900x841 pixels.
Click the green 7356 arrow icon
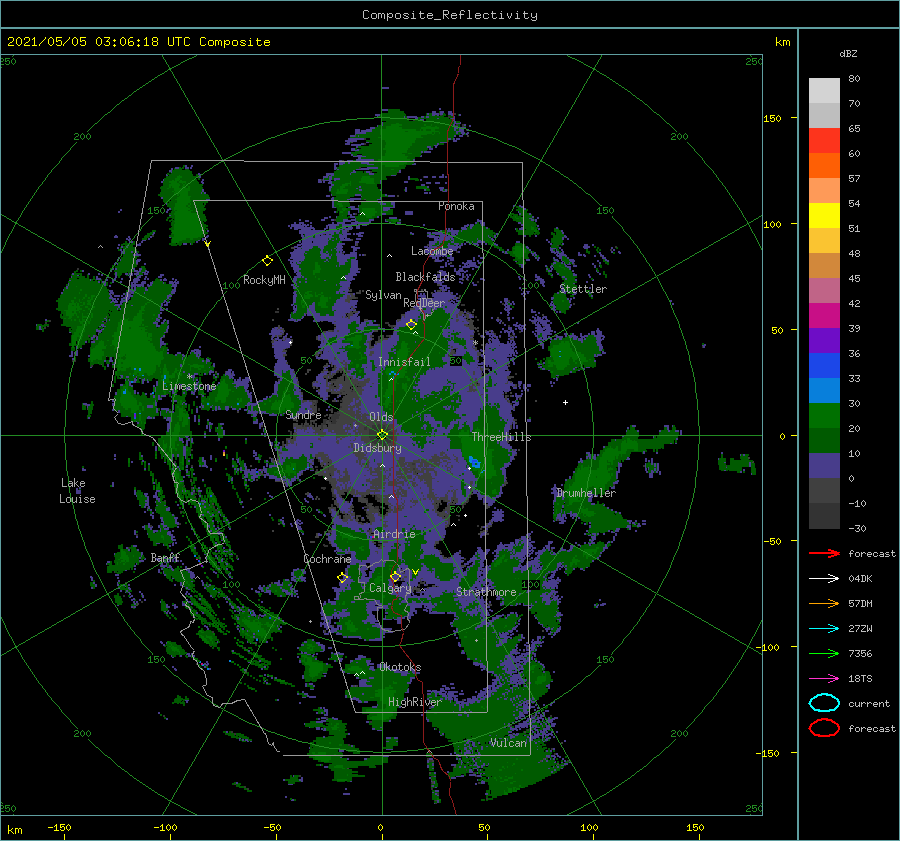click(x=824, y=653)
